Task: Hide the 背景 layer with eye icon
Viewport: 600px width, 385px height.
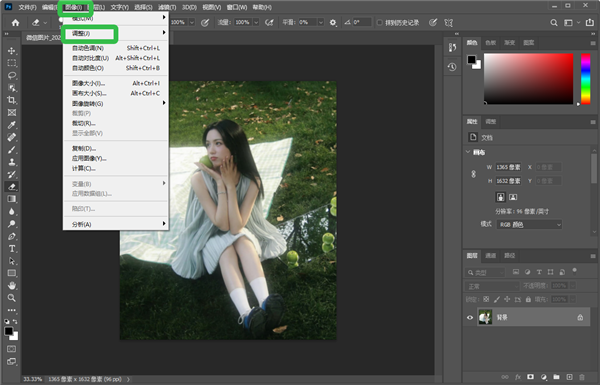Action: 470,318
